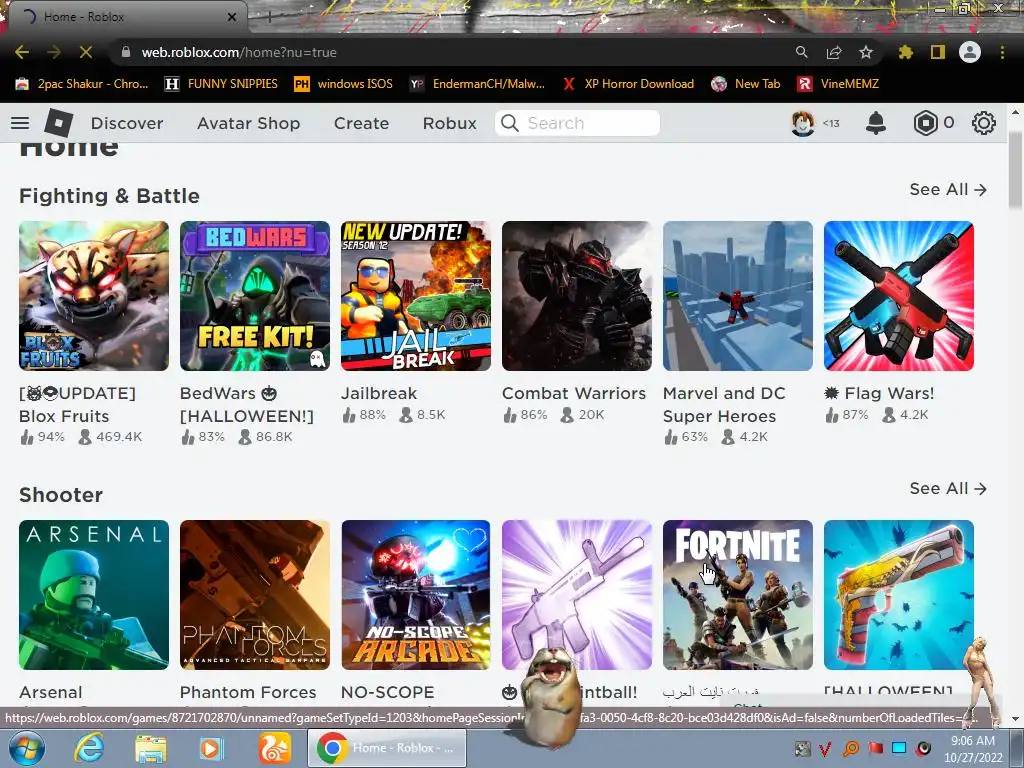This screenshot has width=1024, height=768.
Task: Open the Avatar Shop menu item
Action: [248, 123]
